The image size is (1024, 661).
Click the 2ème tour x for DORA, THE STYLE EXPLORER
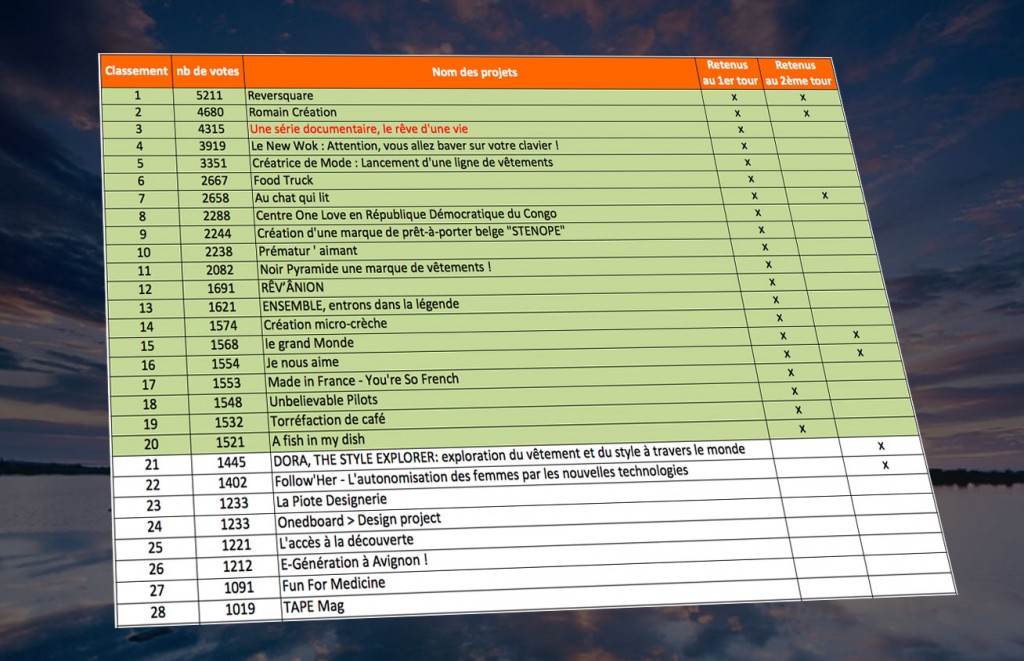(881, 446)
